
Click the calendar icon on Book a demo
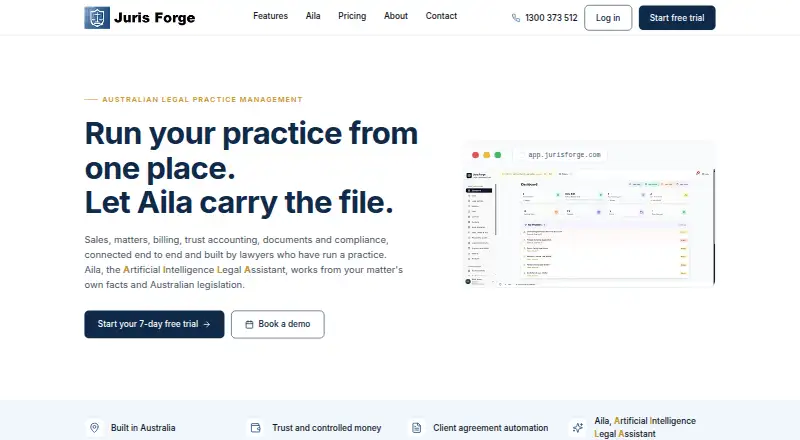pos(249,324)
